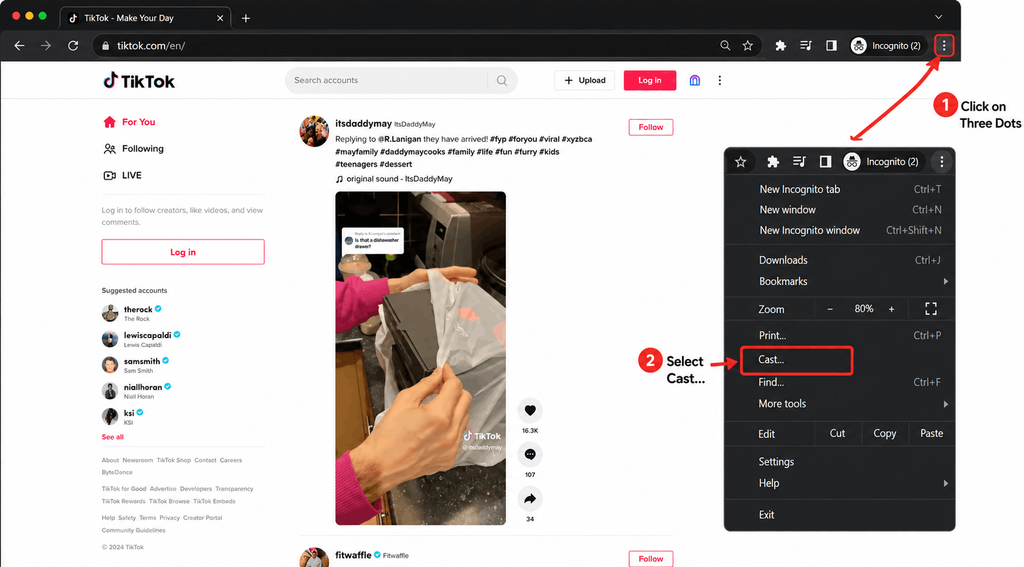Play the itsdaddymay video
This screenshot has width=1024, height=567.
coord(421,358)
